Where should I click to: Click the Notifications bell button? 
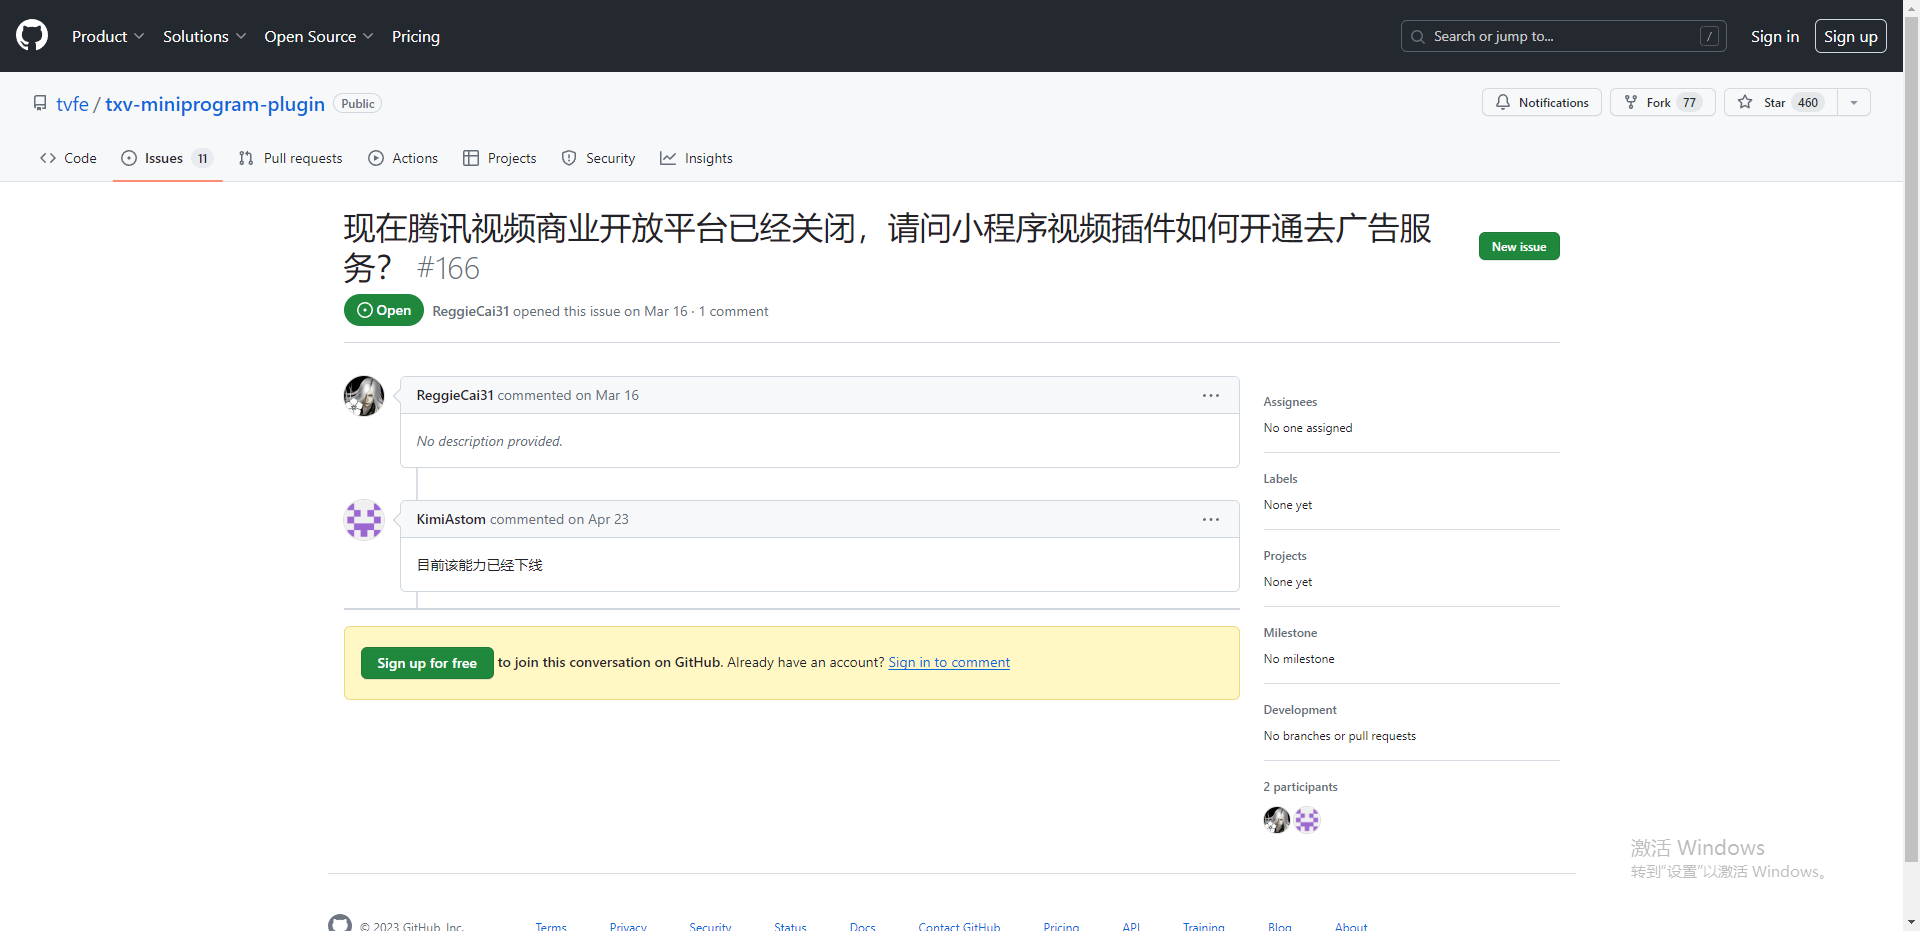click(x=1541, y=102)
